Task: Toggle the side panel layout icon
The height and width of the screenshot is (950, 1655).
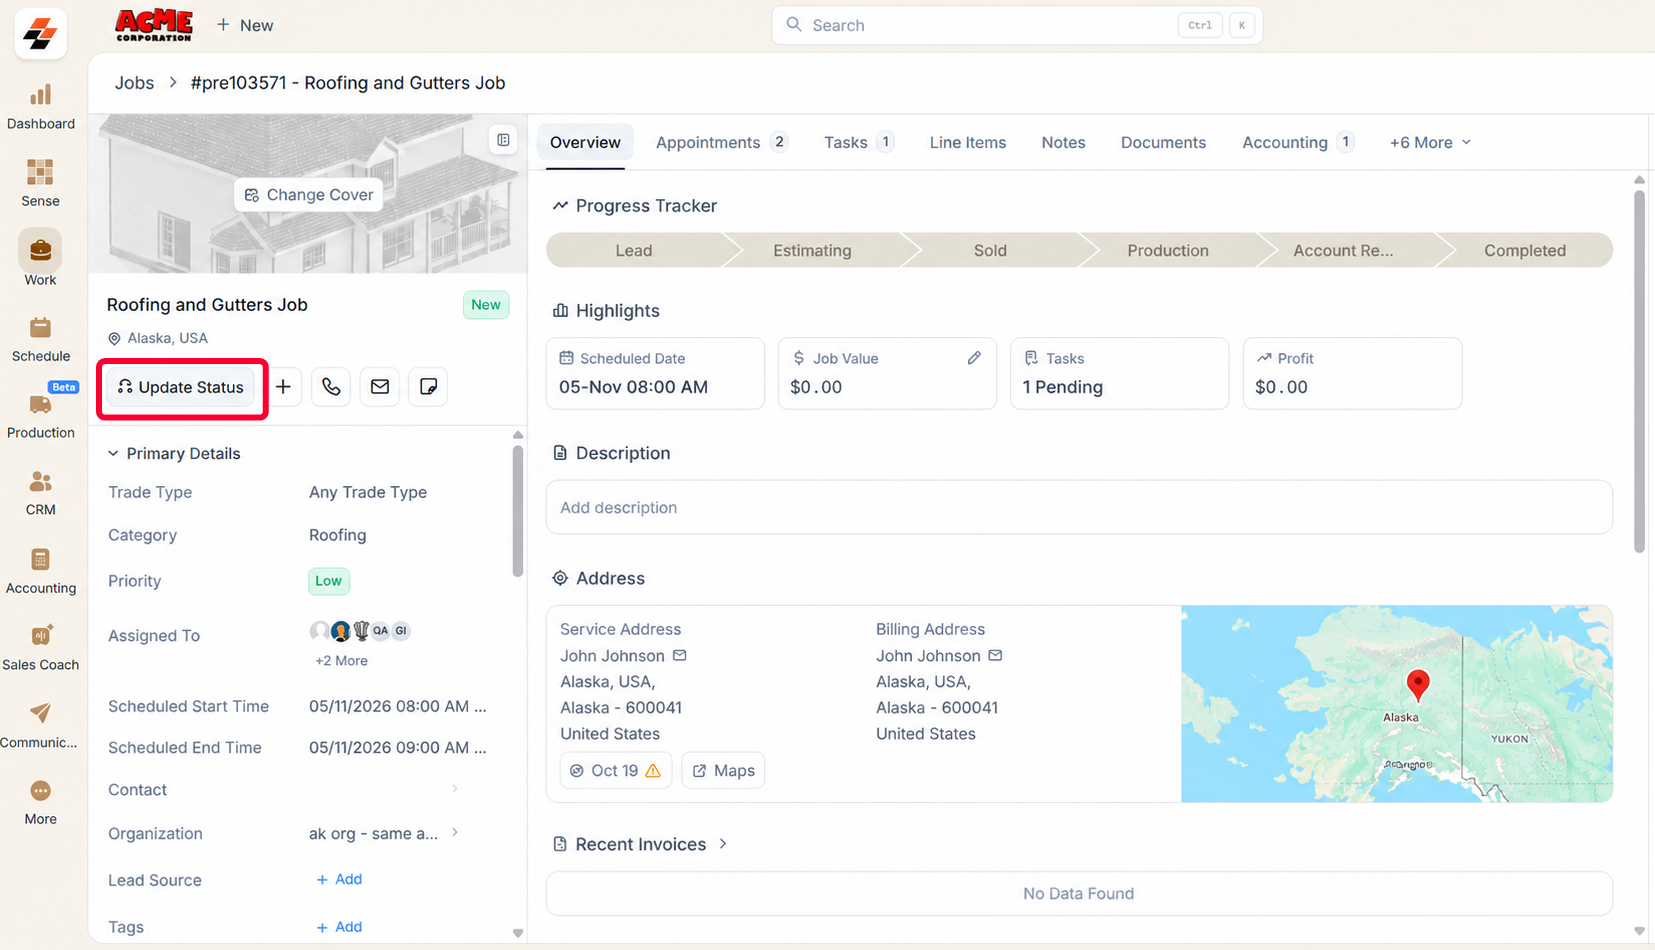Action: pyautogui.click(x=504, y=140)
